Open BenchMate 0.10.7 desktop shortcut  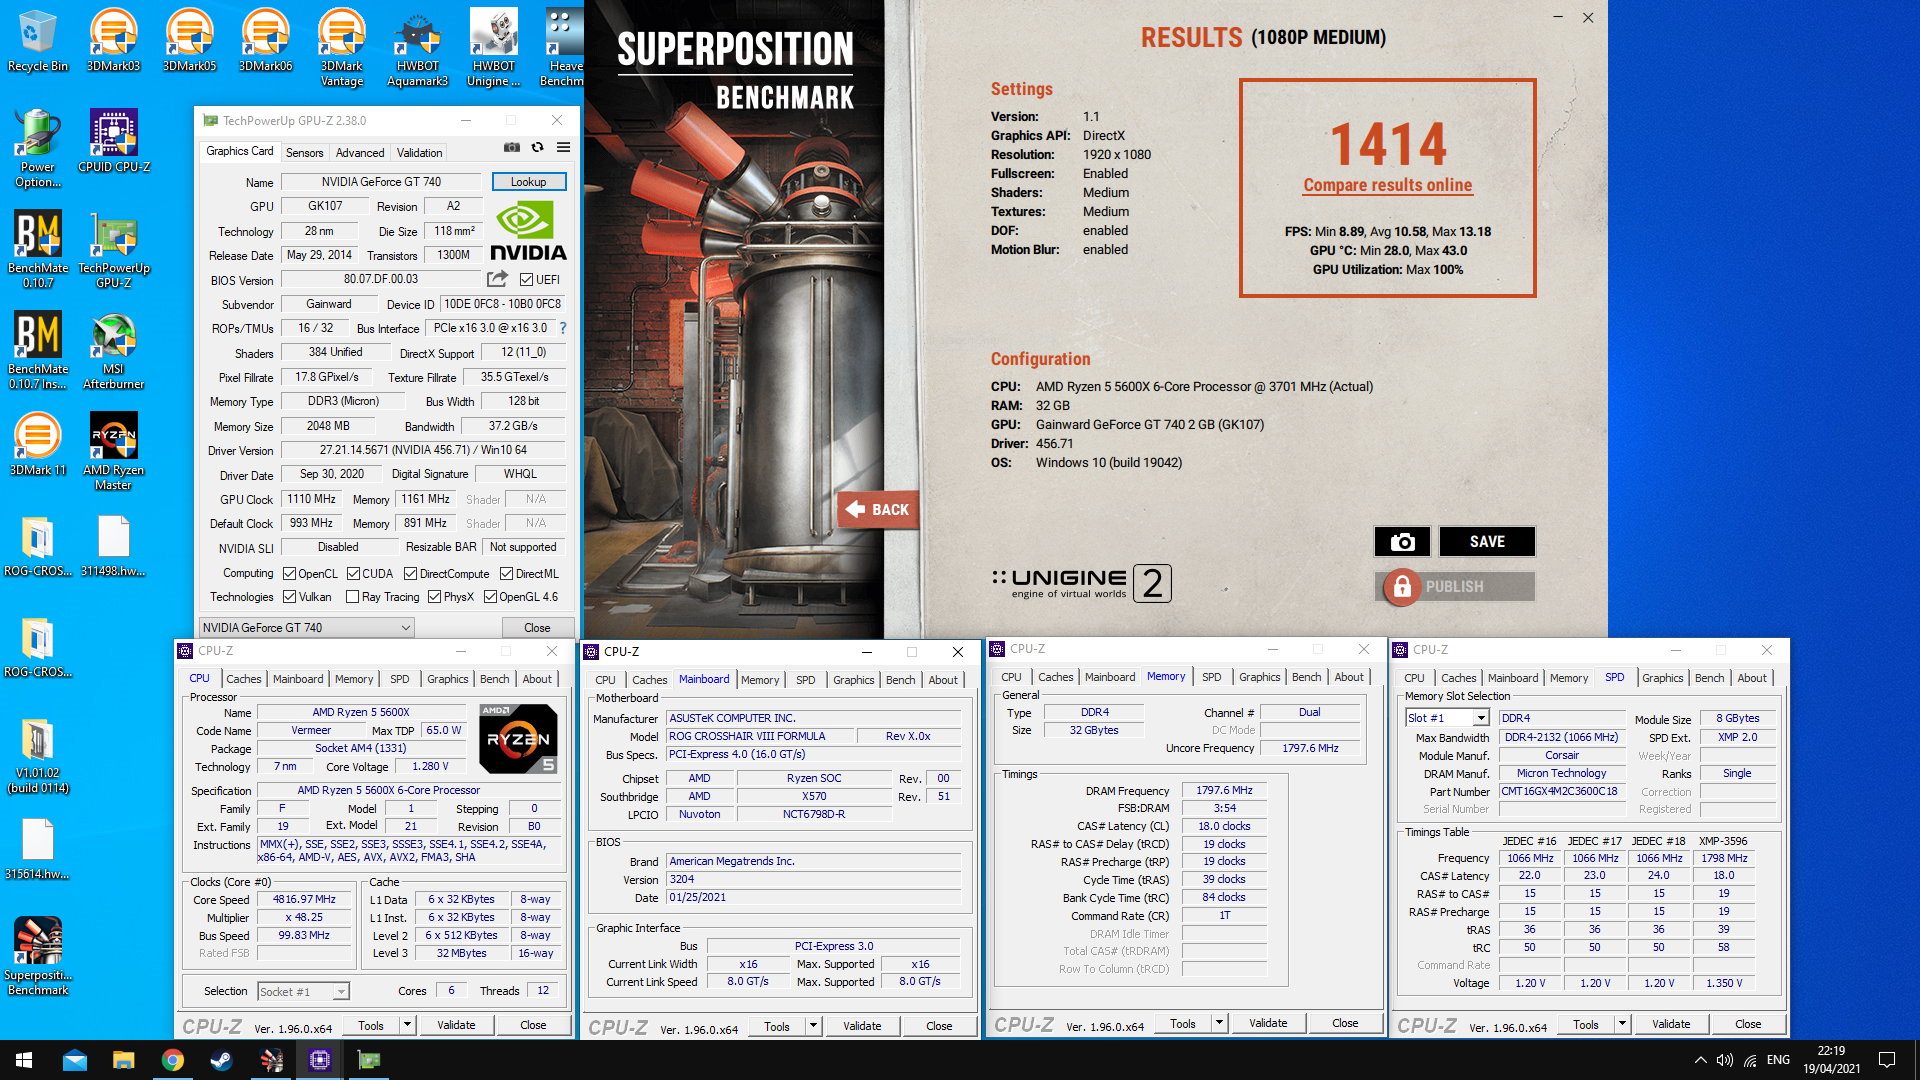pos(38,250)
